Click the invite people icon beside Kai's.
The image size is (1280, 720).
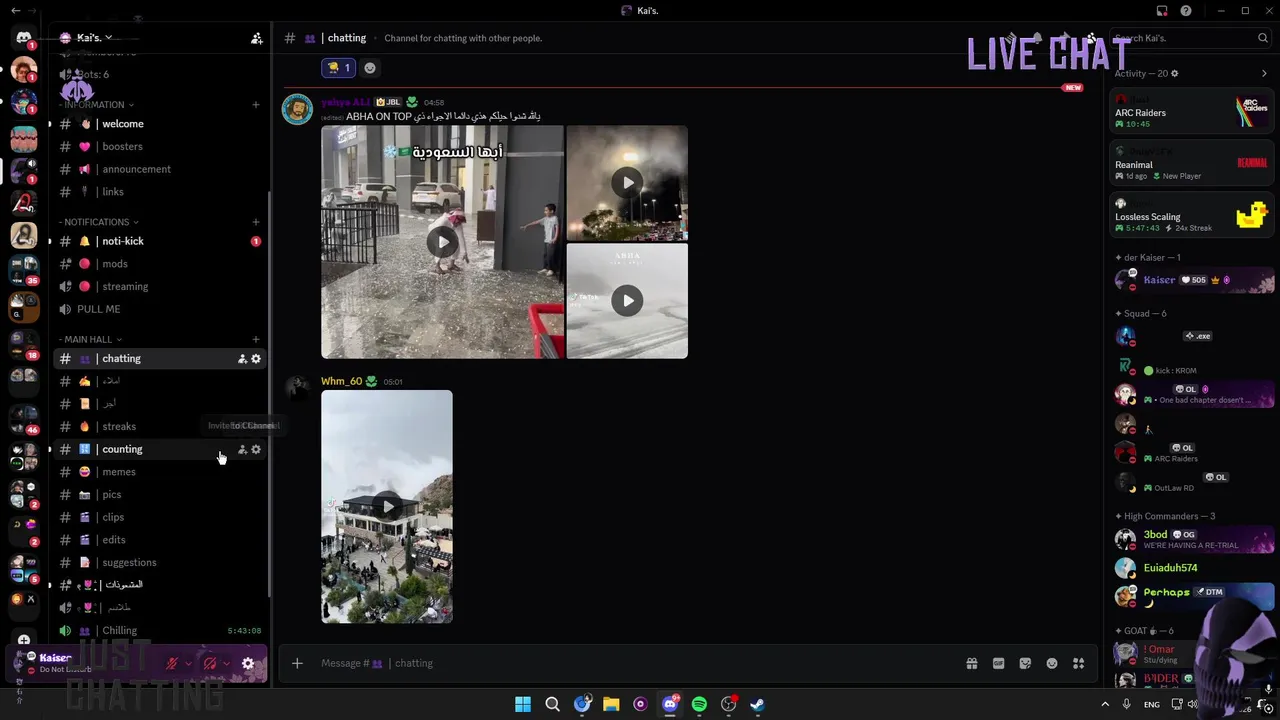pos(256,38)
